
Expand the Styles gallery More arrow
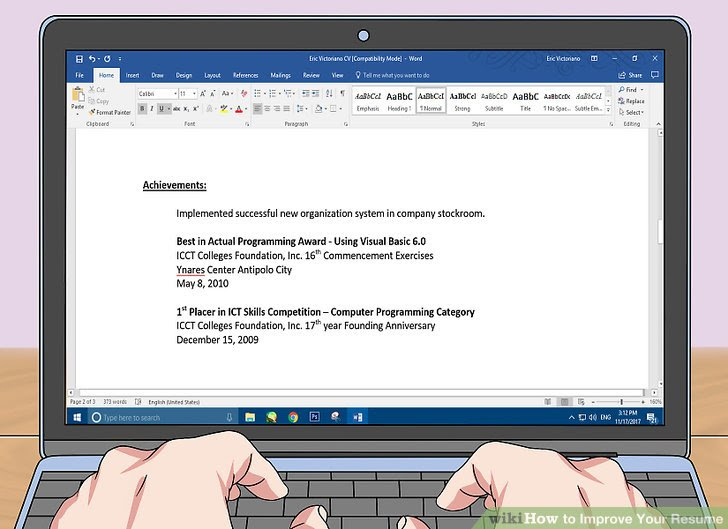pyautogui.click(x=608, y=110)
